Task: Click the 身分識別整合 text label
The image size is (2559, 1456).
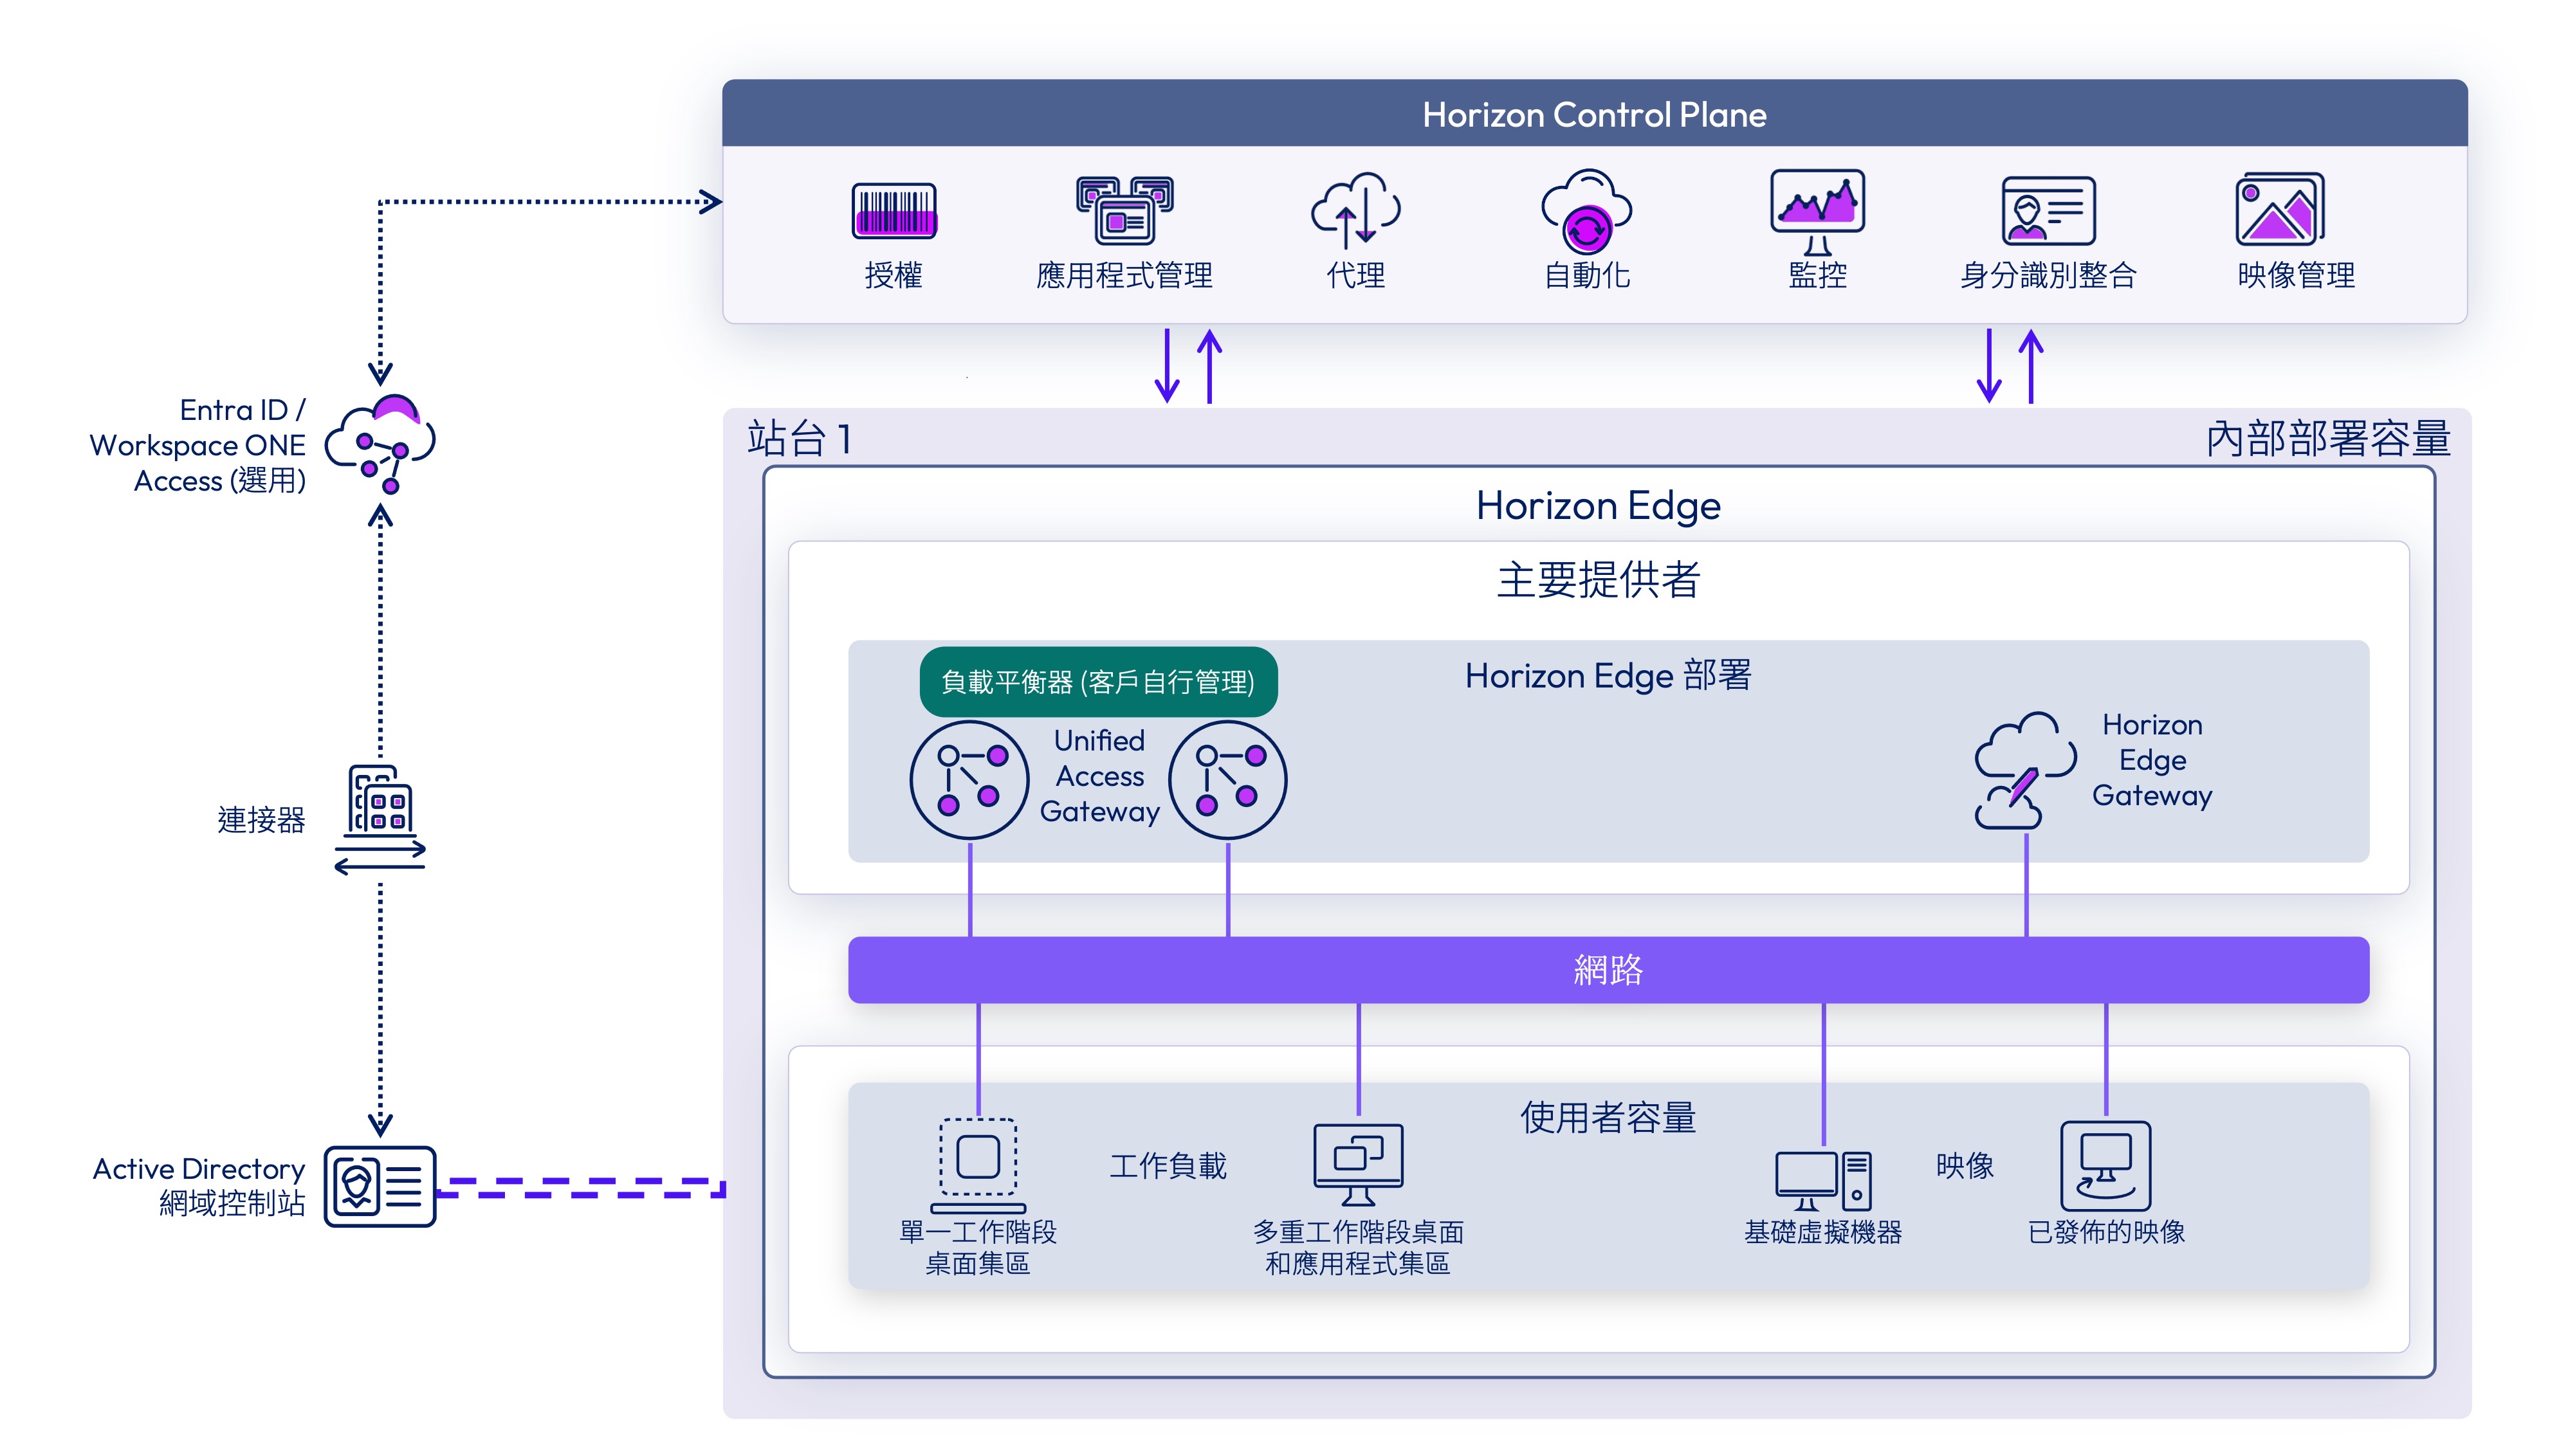Action: (x=2048, y=275)
